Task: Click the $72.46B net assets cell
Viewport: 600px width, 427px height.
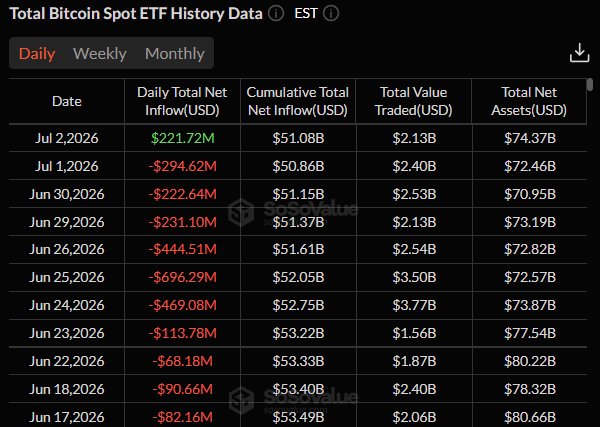Action: coord(530,166)
